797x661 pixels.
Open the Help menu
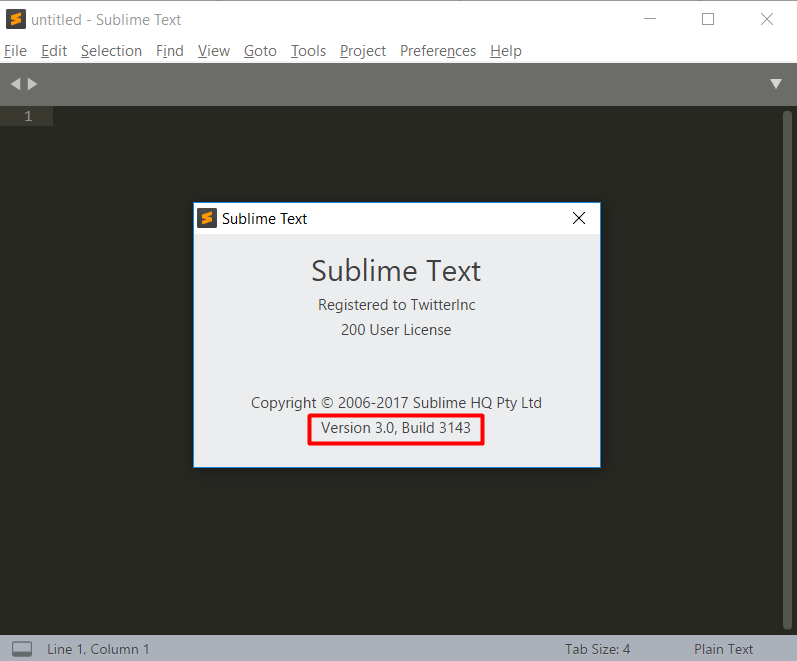coord(506,51)
